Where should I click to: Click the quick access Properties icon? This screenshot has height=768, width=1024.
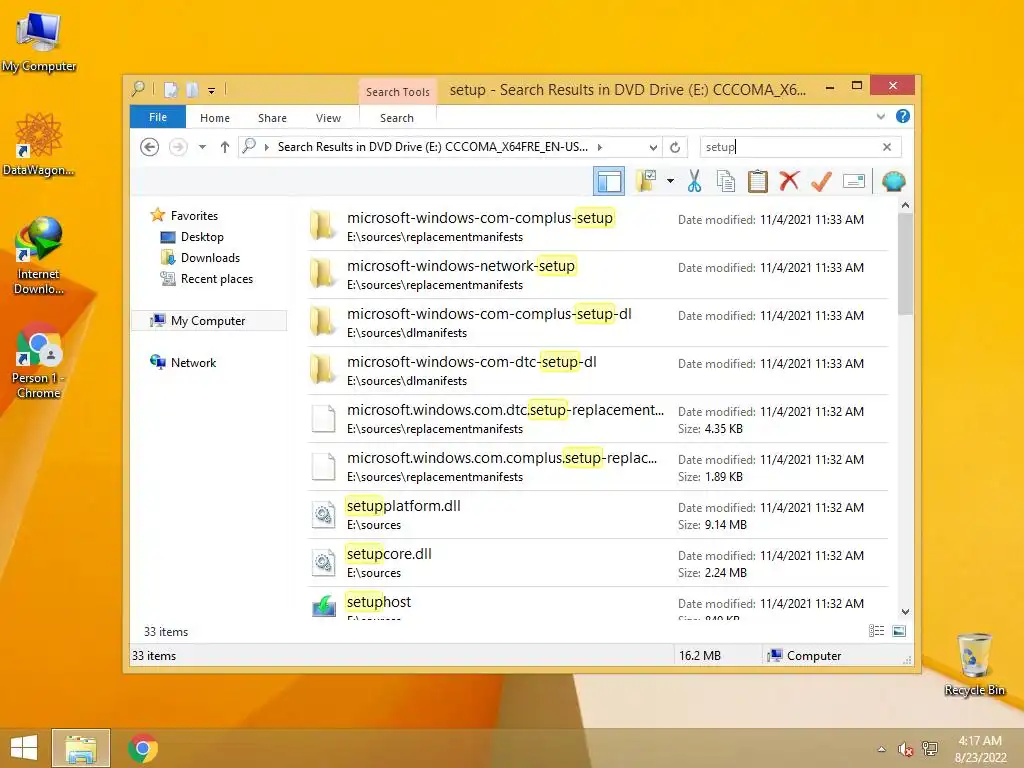(x=170, y=89)
